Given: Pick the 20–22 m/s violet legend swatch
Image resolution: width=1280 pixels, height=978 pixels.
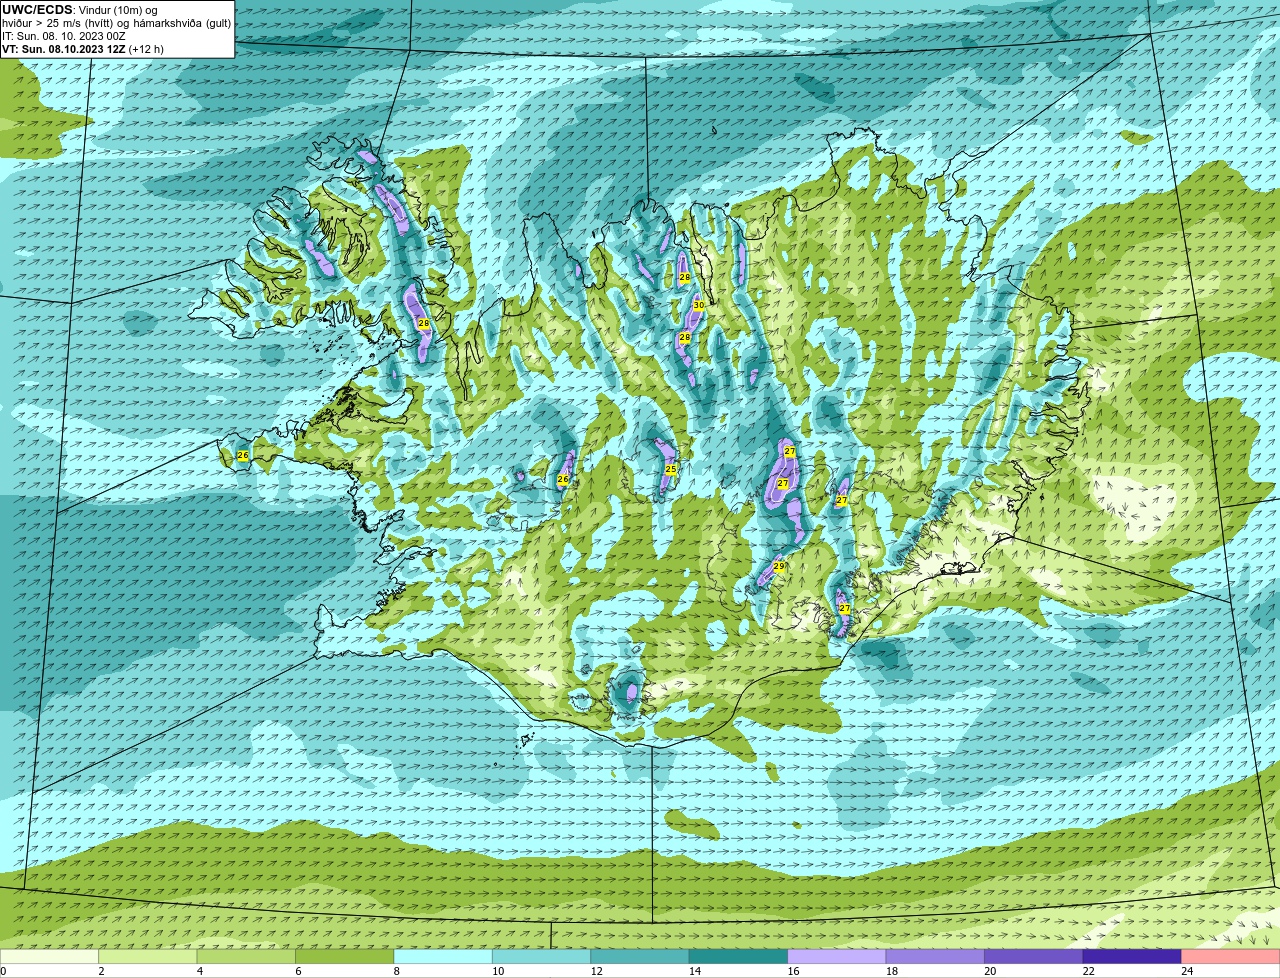Looking at the screenshot, I should point(1034,957).
